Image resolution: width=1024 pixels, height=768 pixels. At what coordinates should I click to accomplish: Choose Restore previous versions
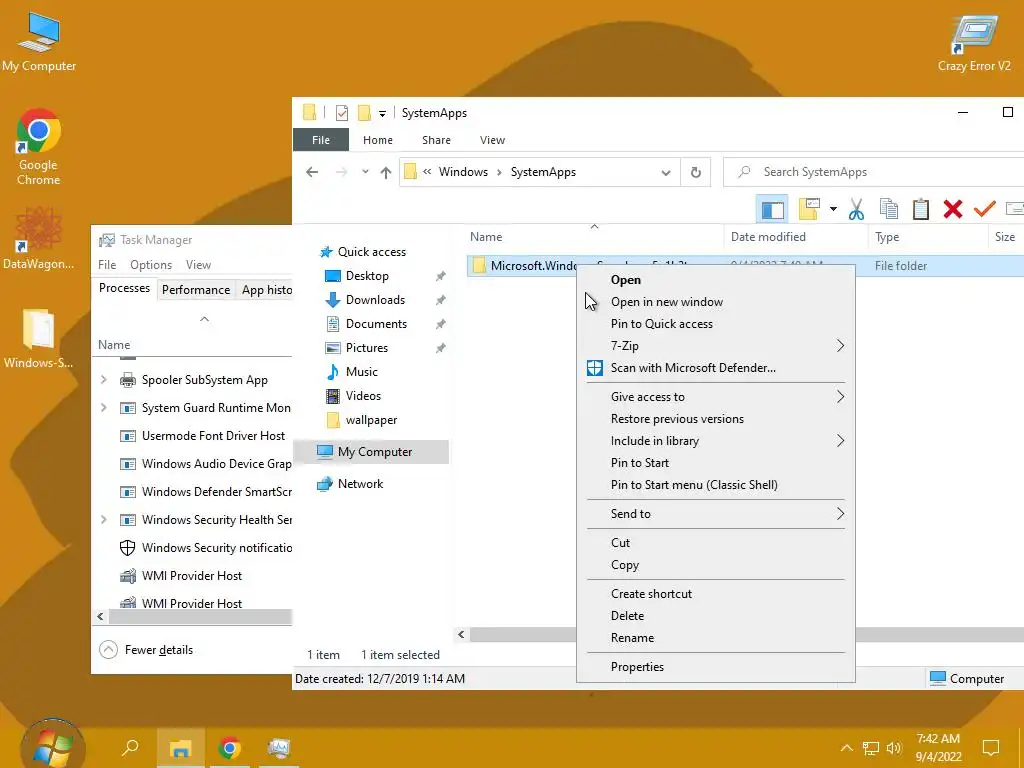point(716,419)
